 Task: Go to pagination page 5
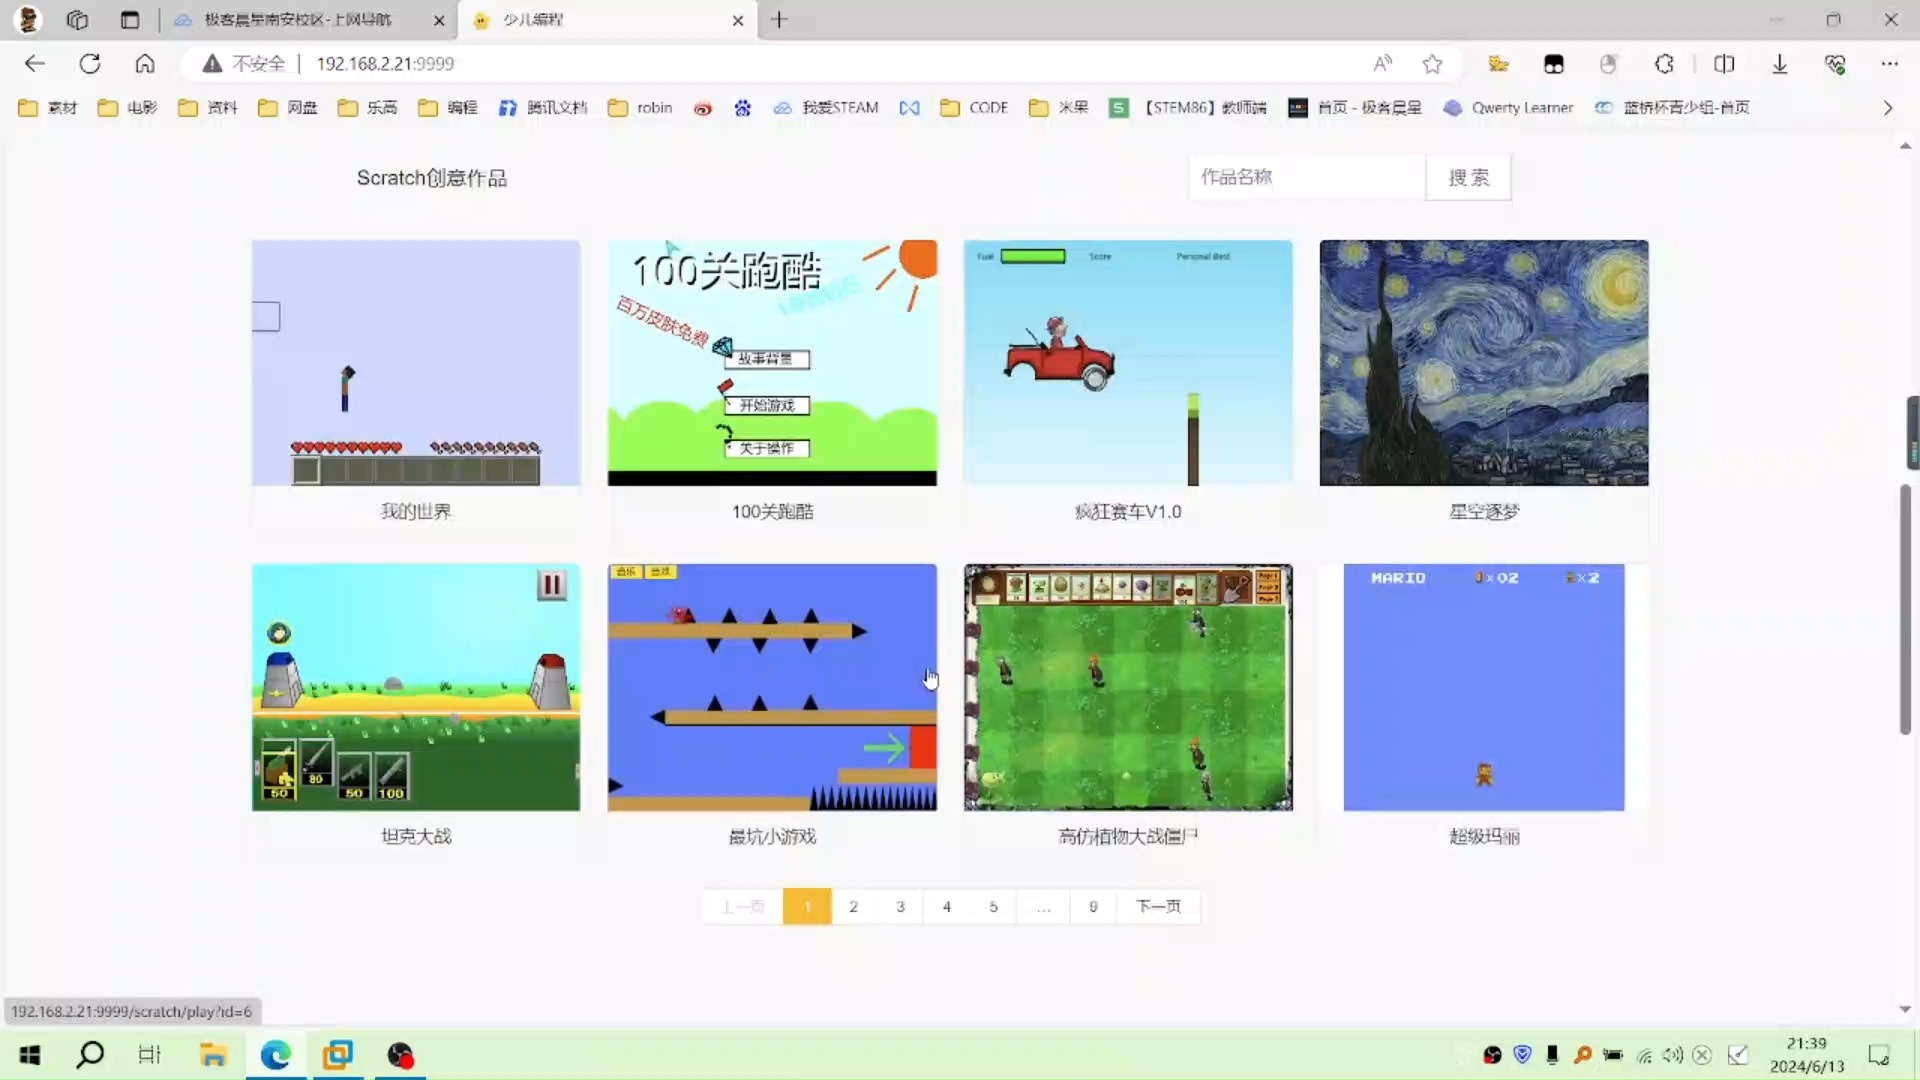[x=993, y=906]
